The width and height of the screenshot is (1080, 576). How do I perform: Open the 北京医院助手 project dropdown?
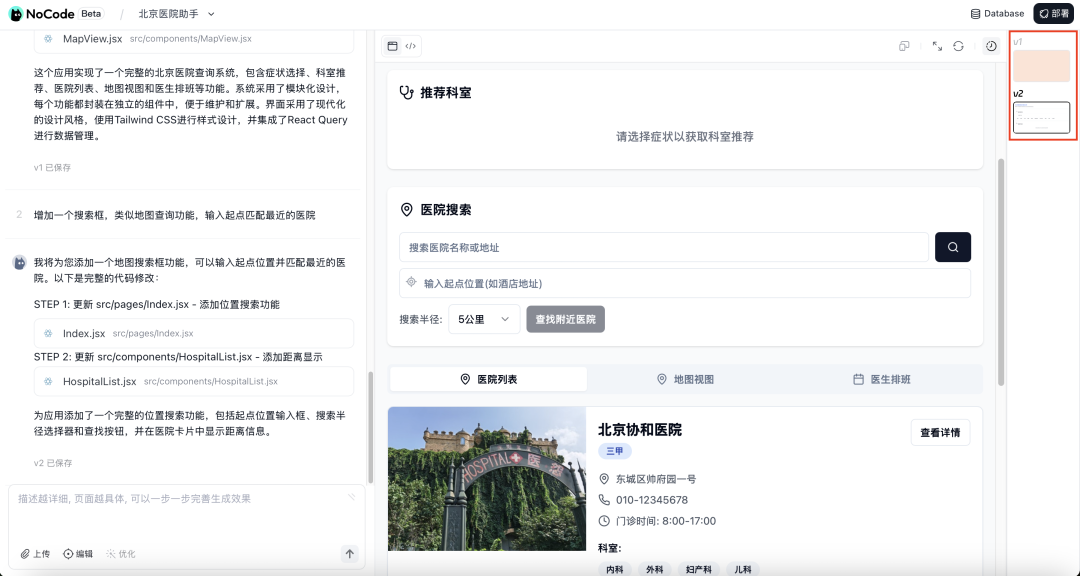pos(176,14)
